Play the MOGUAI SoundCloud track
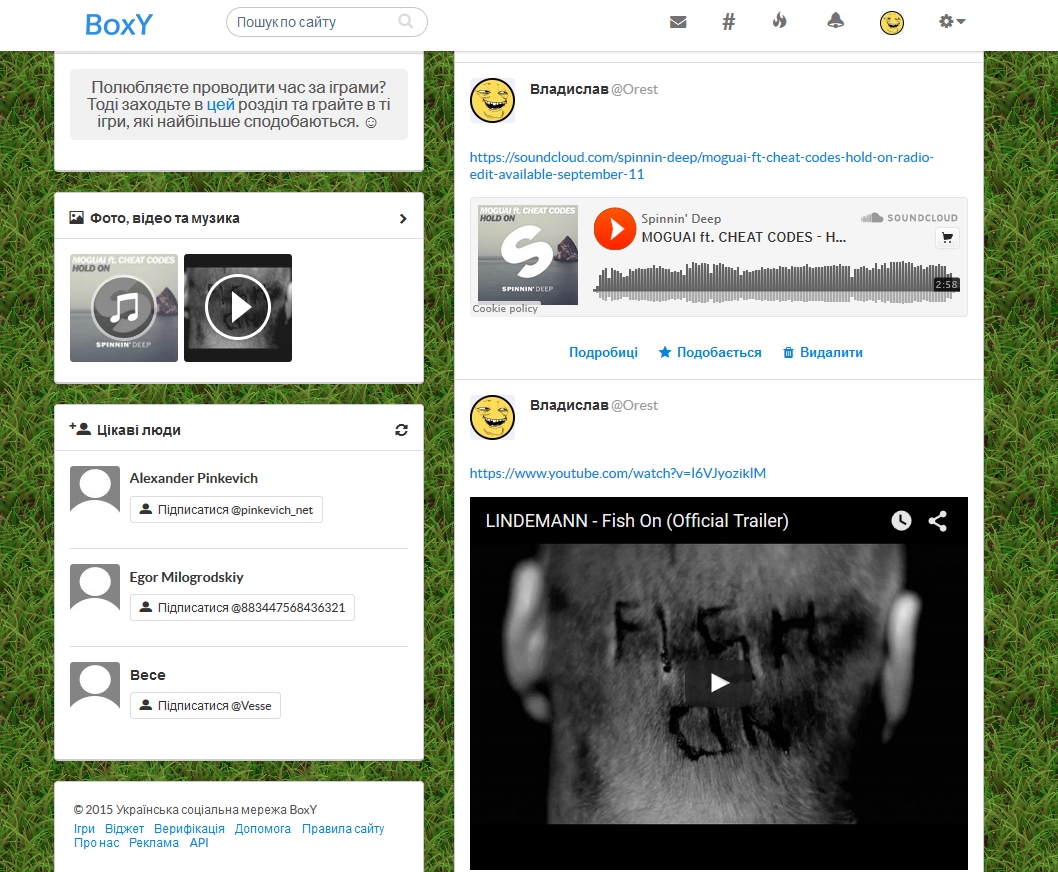The width and height of the screenshot is (1058, 872). [614, 229]
